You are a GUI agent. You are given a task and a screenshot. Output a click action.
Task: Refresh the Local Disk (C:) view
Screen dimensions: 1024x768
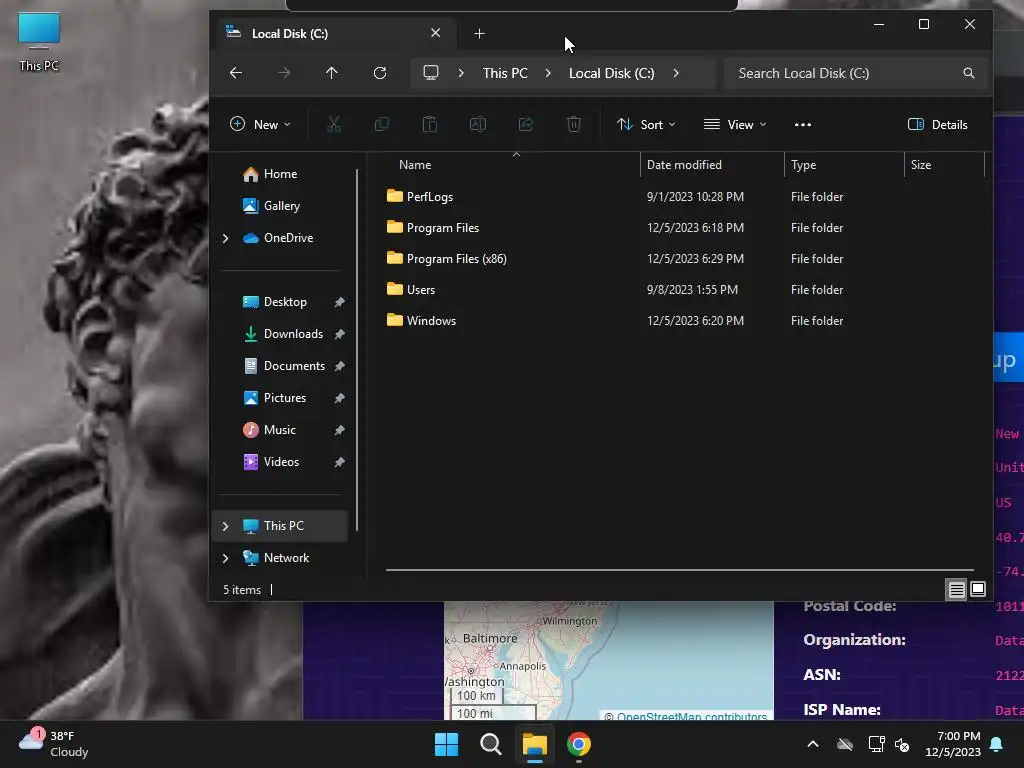point(379,73)
